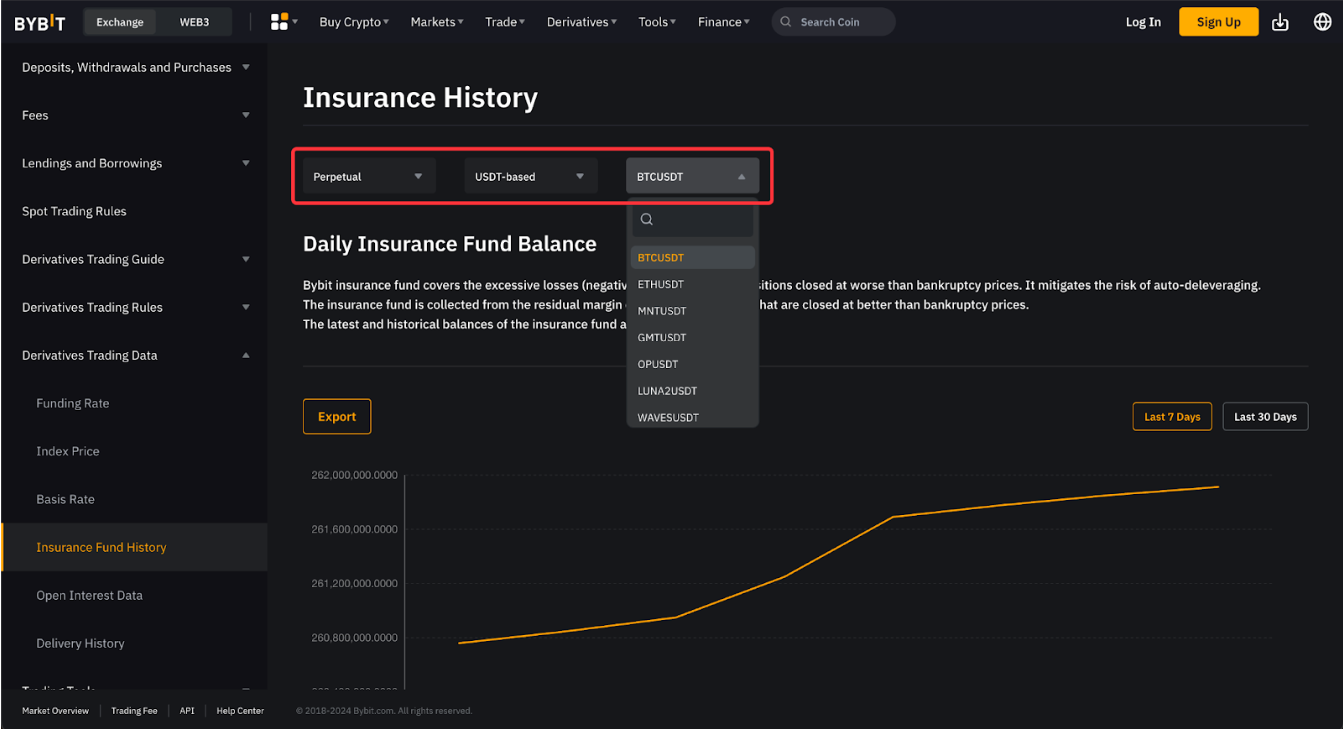This screenshot has width=1343, height=729.
Task: Switch to WEB3 mode
Action: pos(195,21)
